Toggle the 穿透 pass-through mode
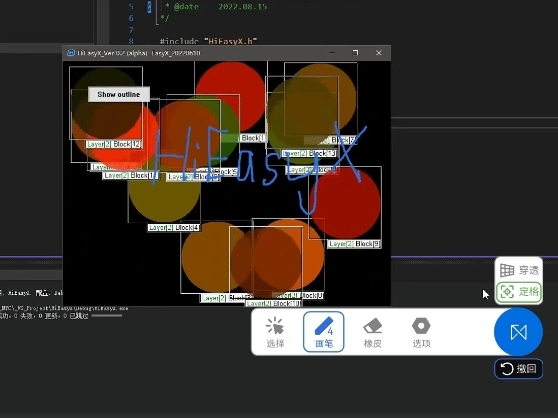The width and height of the screenshot is (558, 418). (x=519, y=270)
